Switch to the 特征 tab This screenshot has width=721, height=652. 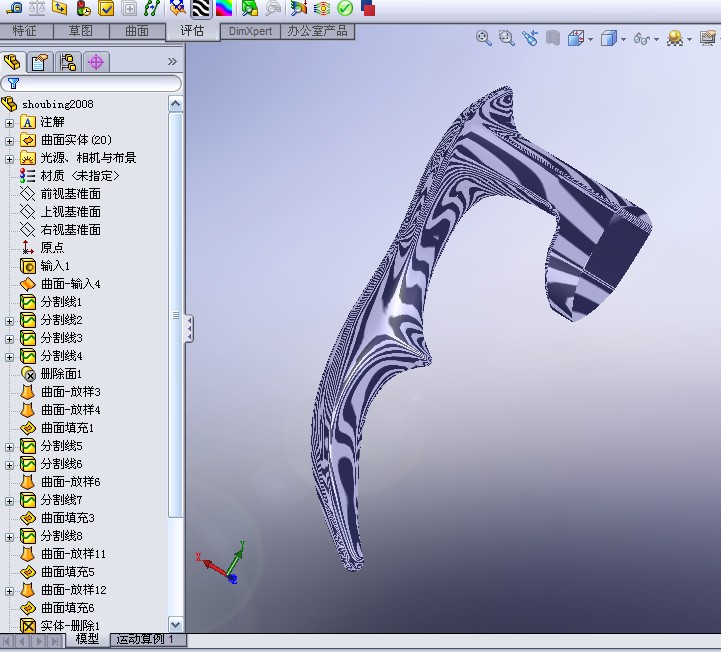point(24,31)
